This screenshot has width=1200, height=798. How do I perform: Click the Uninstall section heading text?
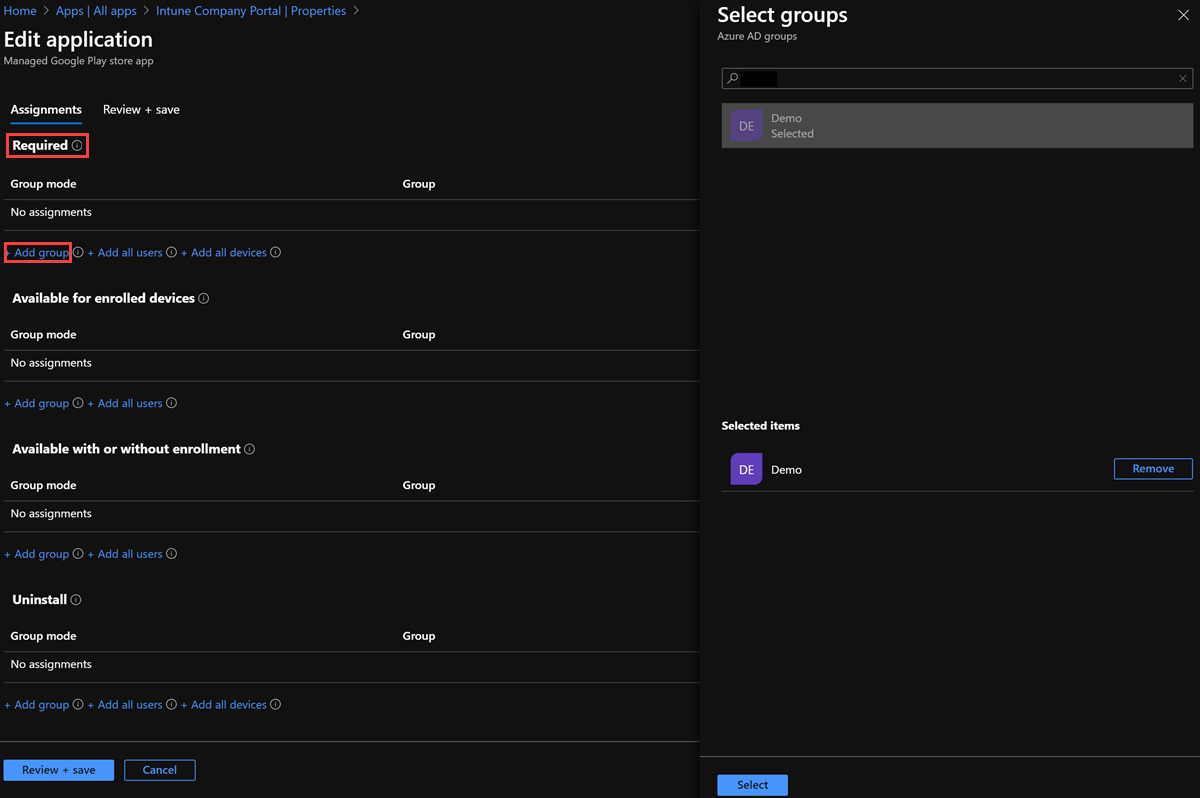[40, 600]
